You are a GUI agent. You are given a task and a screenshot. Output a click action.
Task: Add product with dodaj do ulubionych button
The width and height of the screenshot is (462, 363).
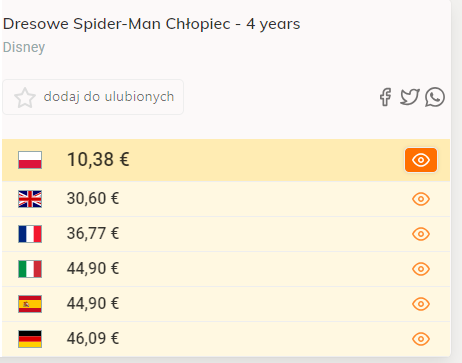[x=93, y=97]
